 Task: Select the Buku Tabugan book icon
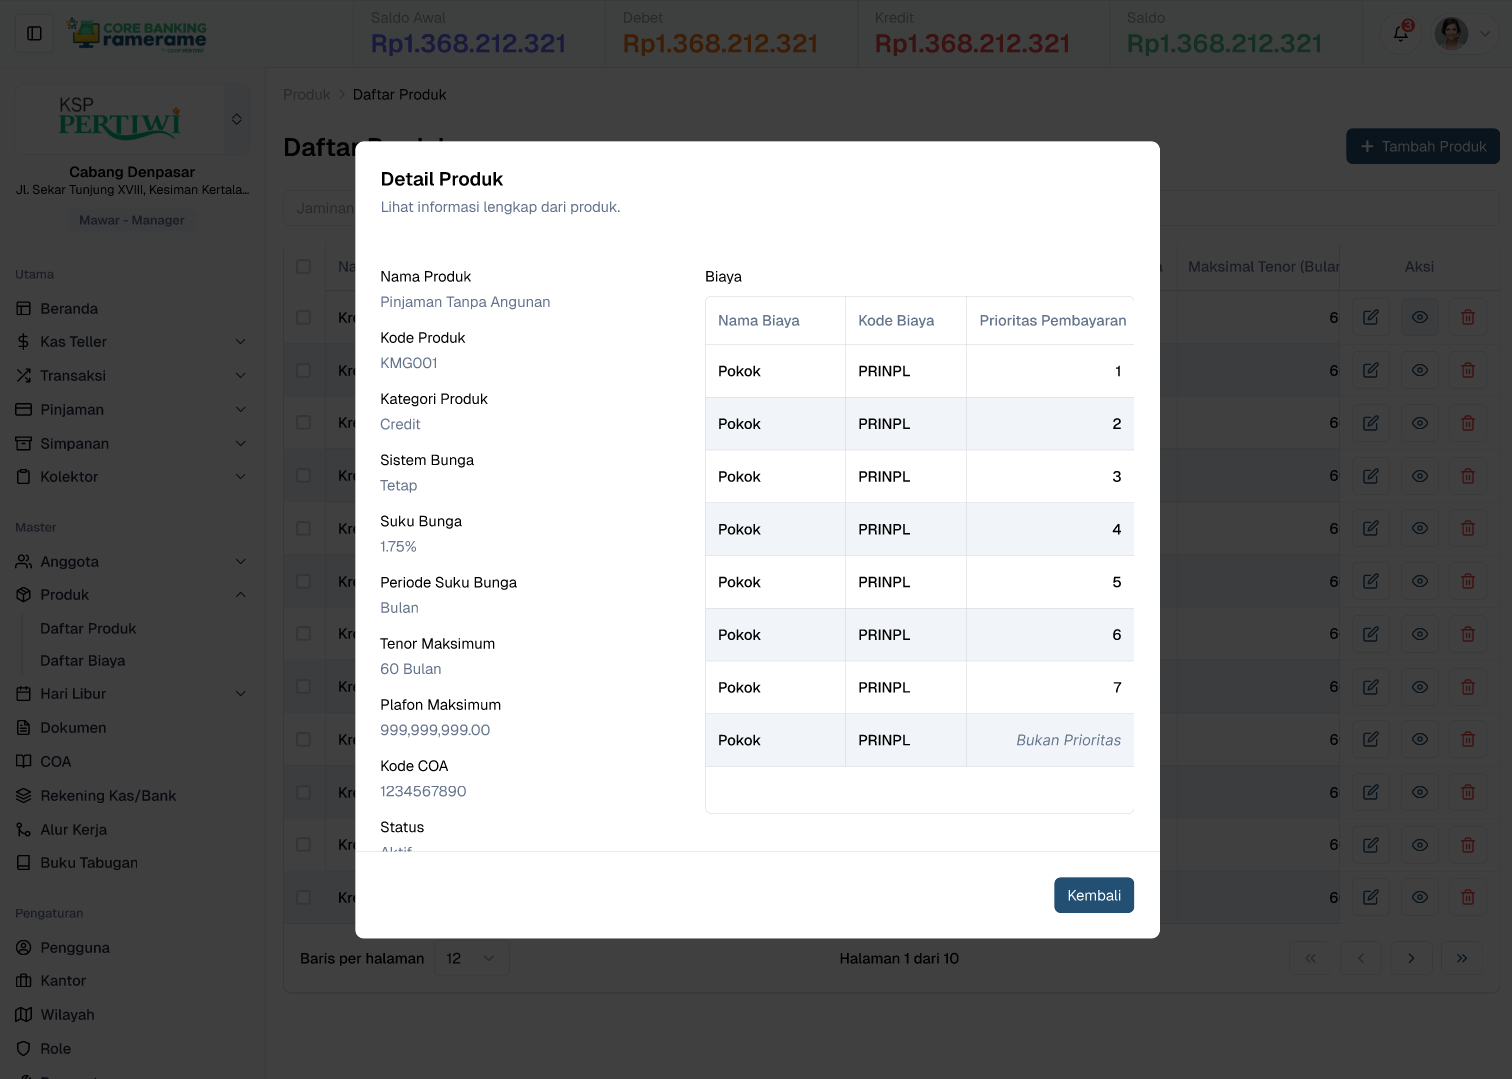pos(23,862)
